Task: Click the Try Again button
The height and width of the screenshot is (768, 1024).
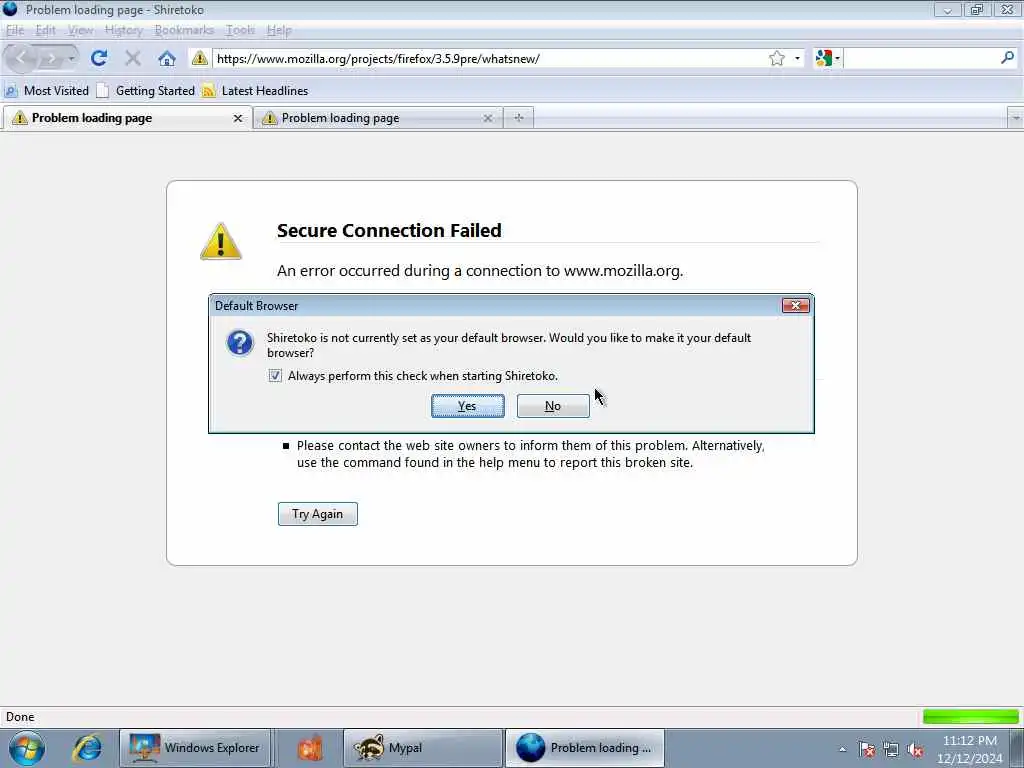Action: (x=317, y=514)
